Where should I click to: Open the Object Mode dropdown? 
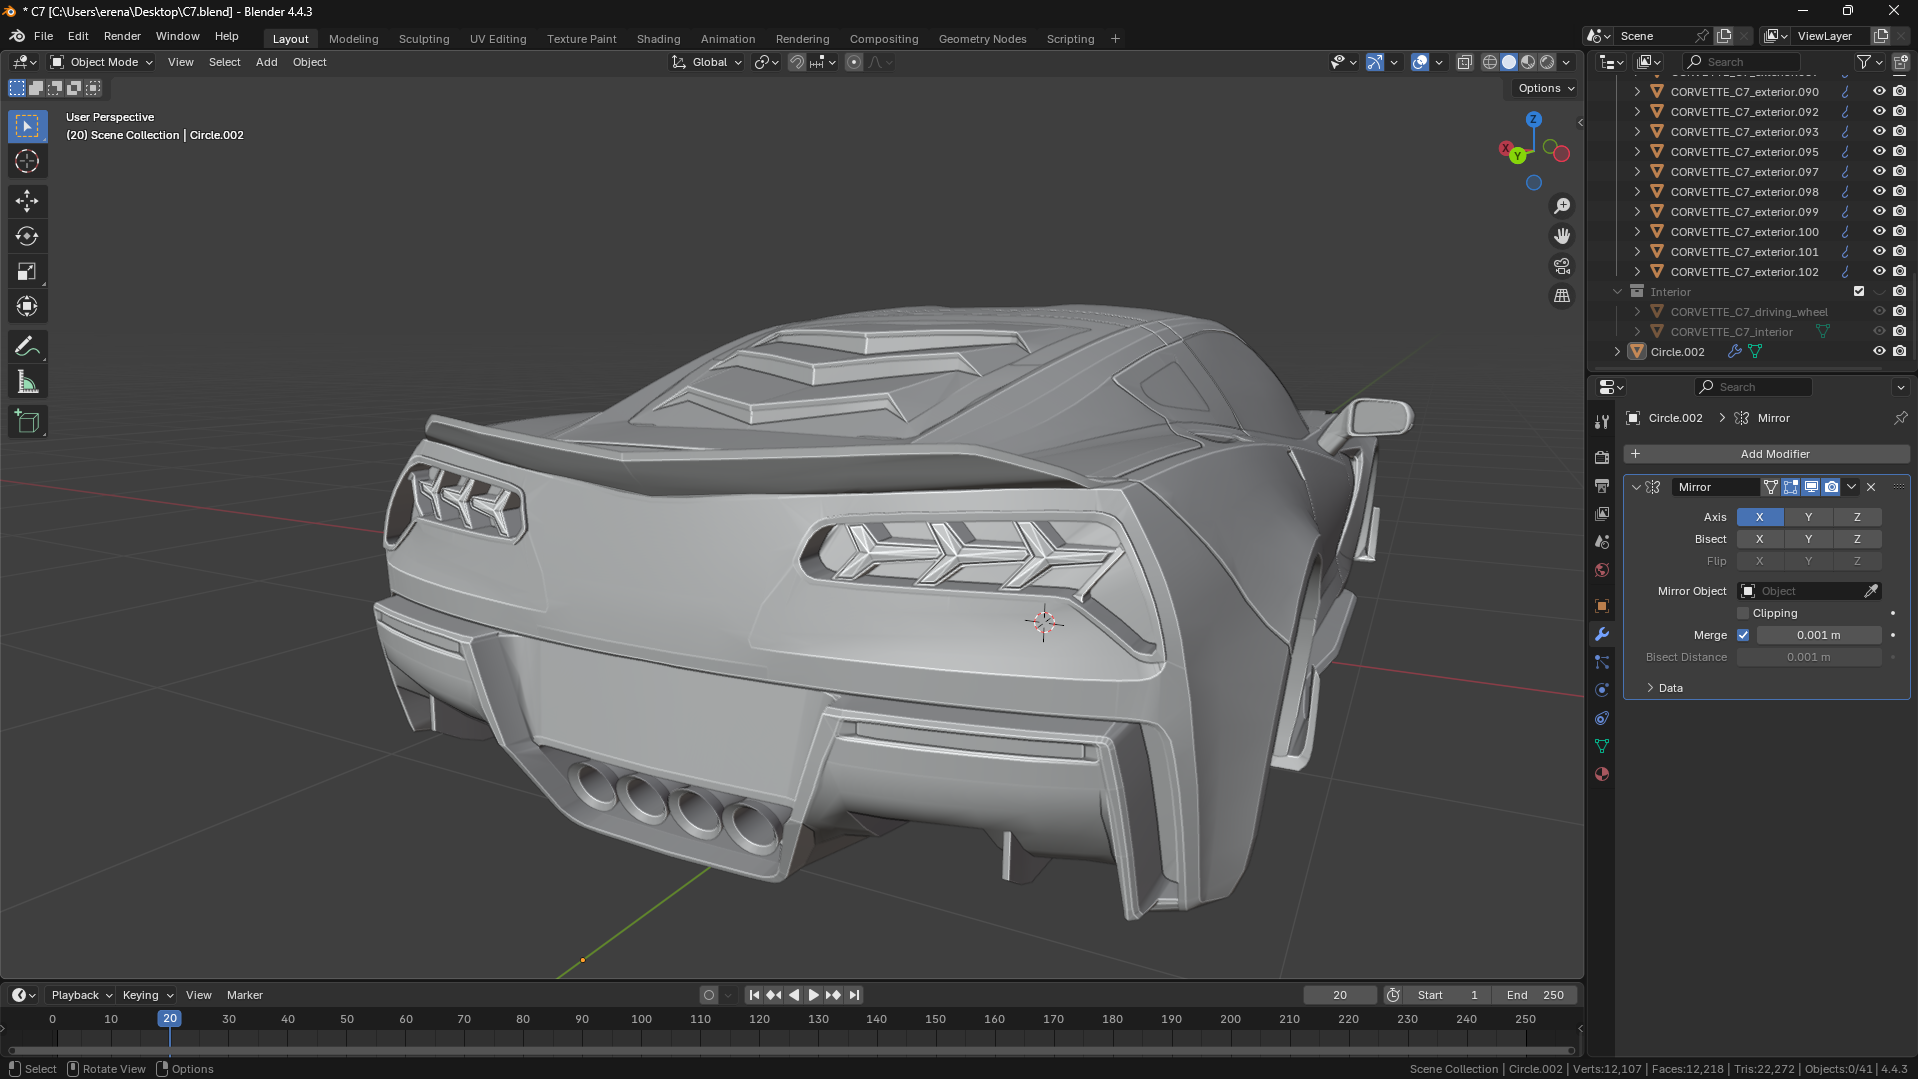(x=102, y=62)
